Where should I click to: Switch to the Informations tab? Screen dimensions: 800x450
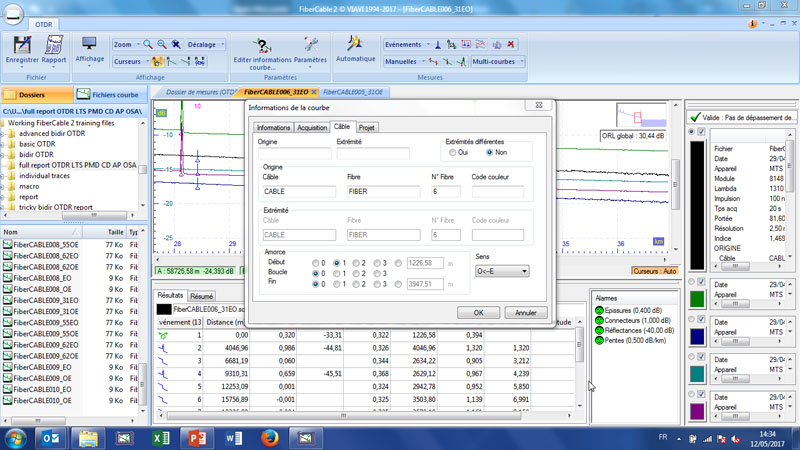click(273, 128)
